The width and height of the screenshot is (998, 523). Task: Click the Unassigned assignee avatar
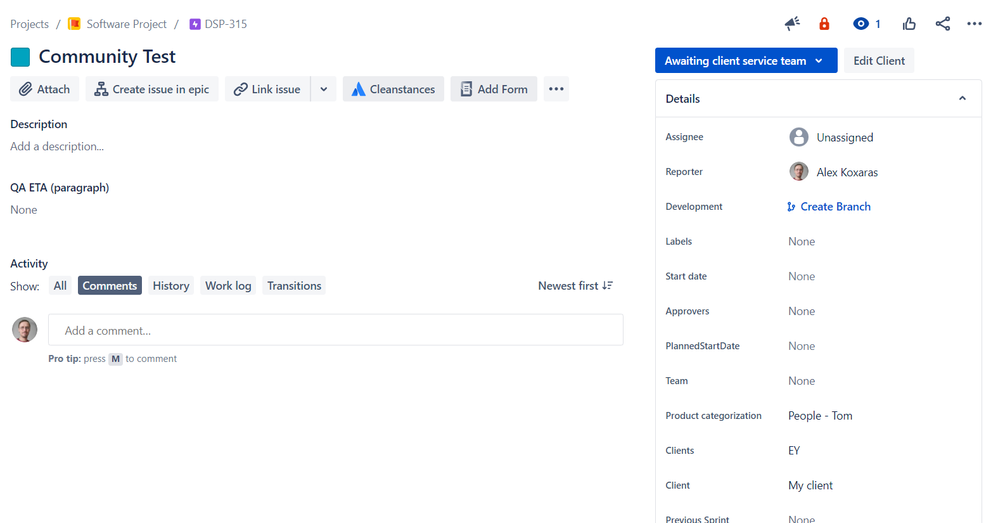click(799, 137)
